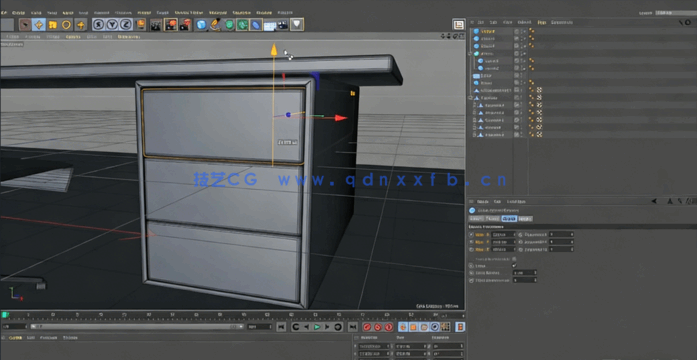The width and height of the screenshot is (697, 360).
Task: Add a light object
Action: [297, 25]
